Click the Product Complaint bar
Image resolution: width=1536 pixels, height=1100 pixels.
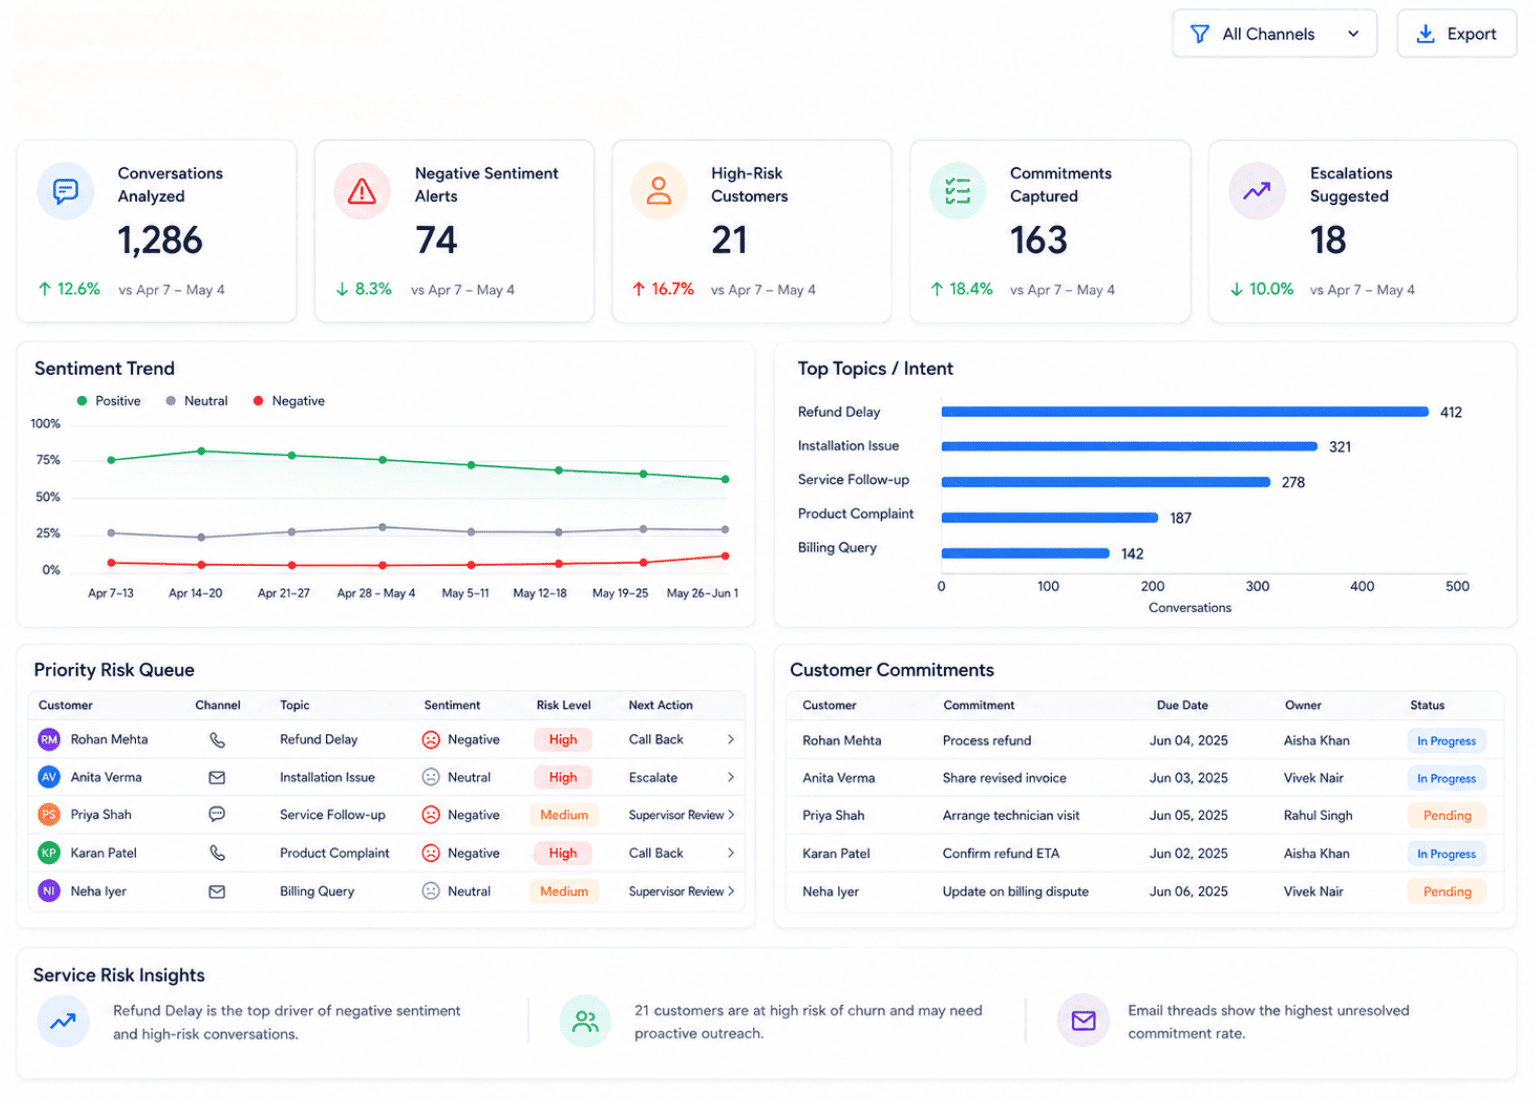click(1049, 518)
